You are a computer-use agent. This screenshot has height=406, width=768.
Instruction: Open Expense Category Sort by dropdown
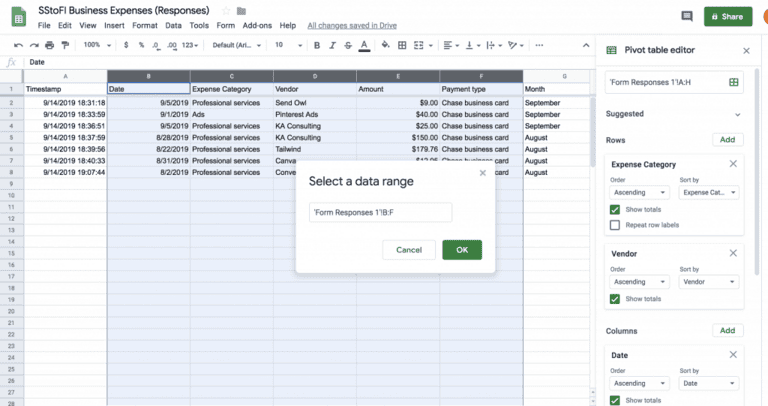(x=709, y=192)
